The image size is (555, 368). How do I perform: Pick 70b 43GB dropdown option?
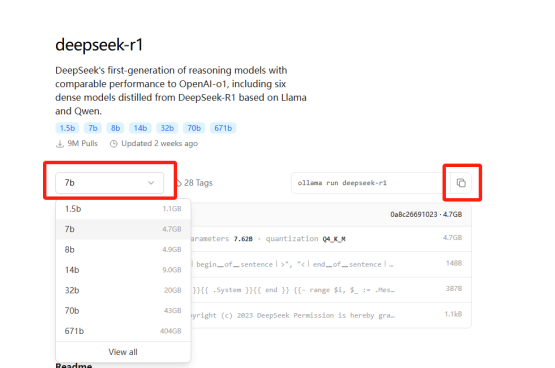(123, 311)
